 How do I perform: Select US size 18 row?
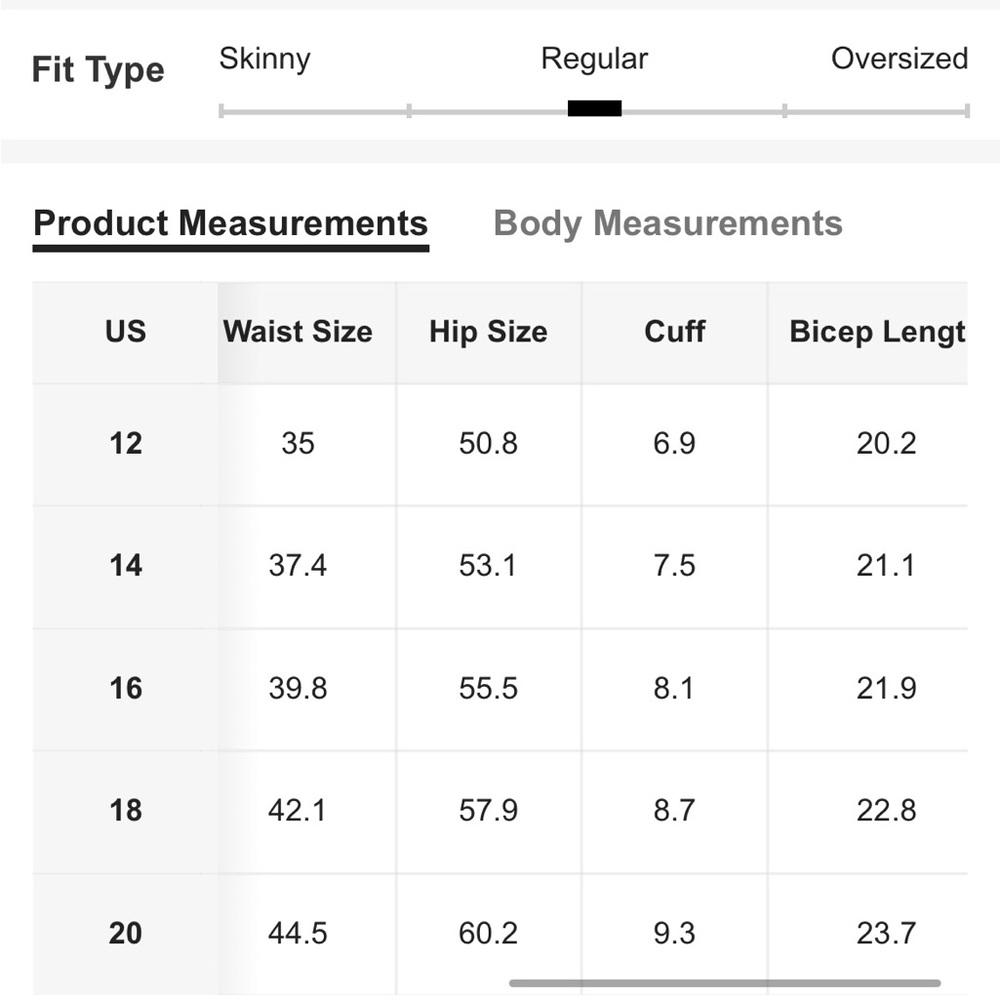500,811
